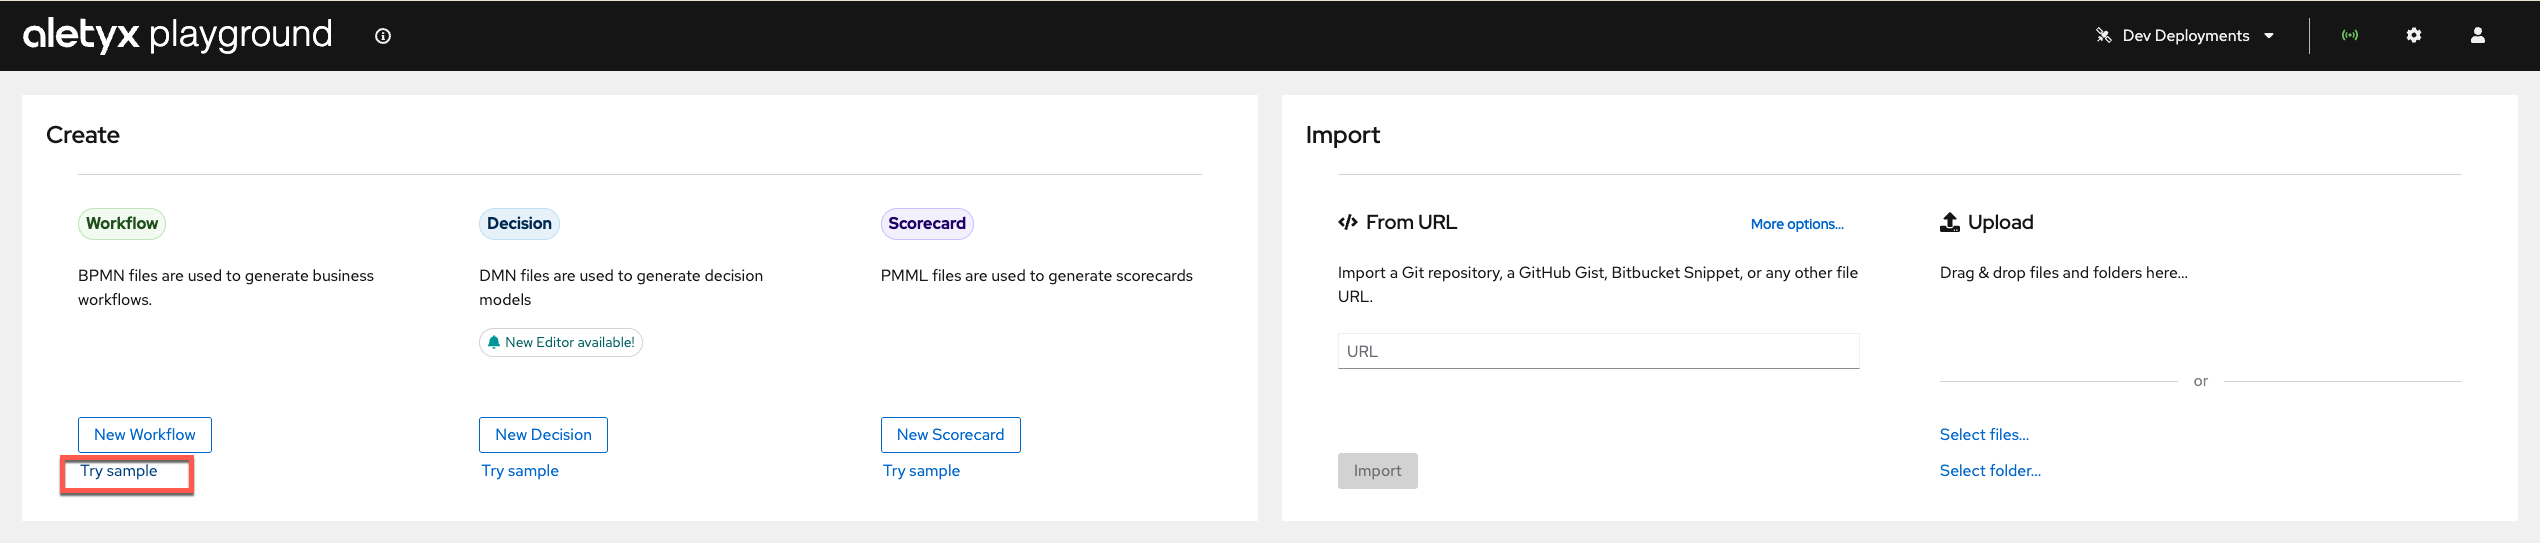Image resolution: width=2540 pixels, height=543 pixels.
Task: Open the extended services status icon
Action: (2350, 35)
